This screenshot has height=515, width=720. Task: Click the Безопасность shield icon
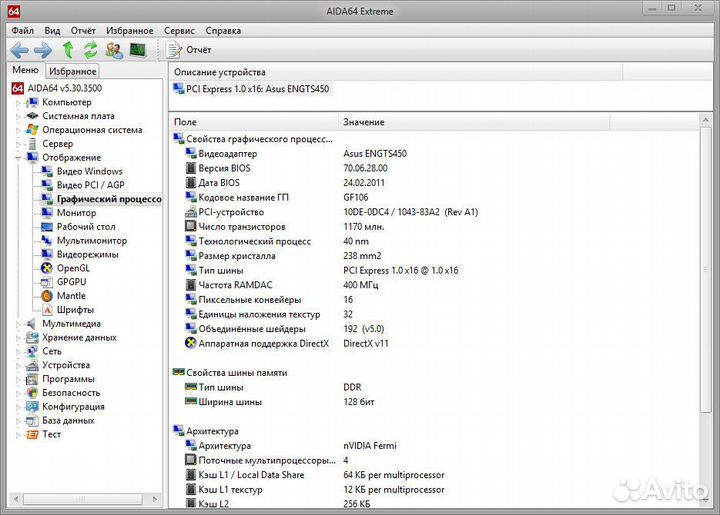tap(32, 393)
